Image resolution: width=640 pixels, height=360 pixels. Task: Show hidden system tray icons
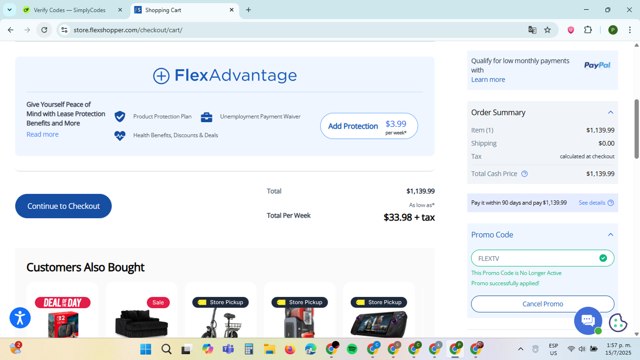pos(520,349)
